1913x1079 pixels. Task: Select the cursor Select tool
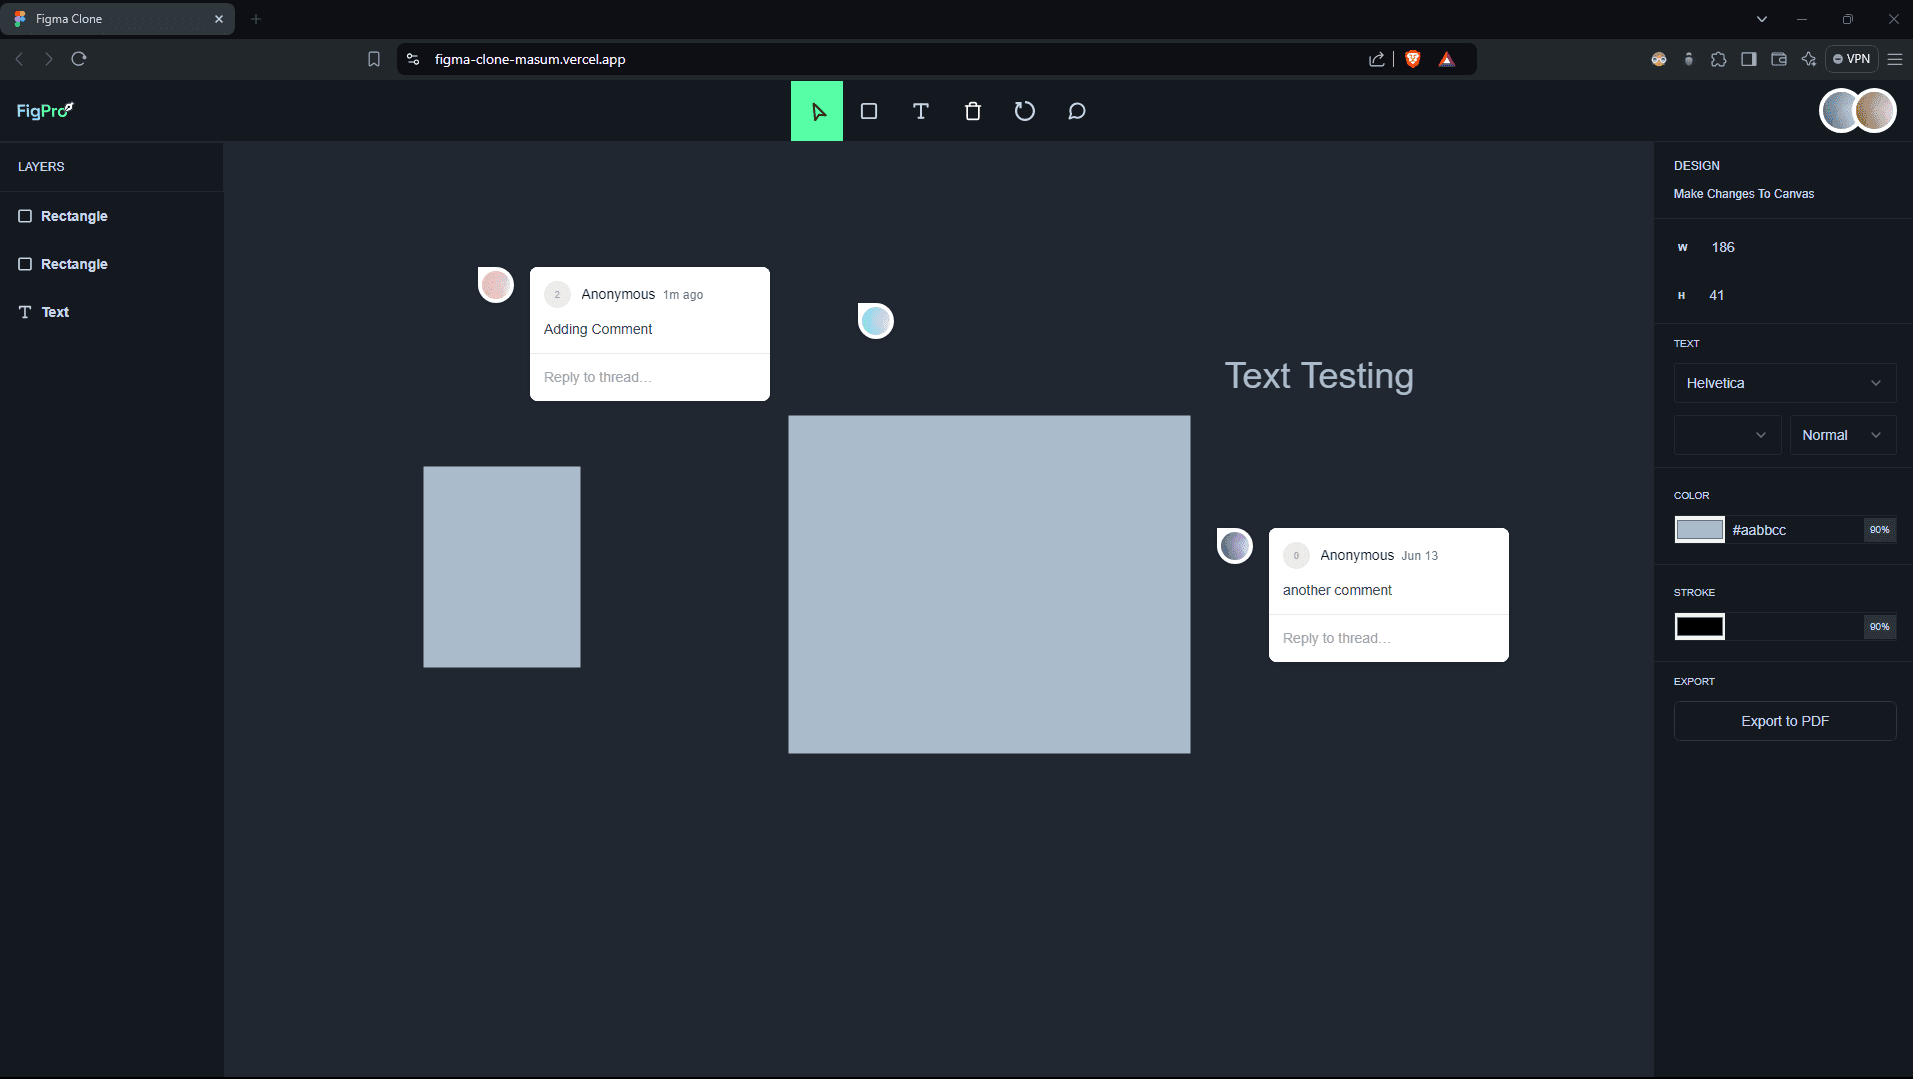coord(817,111)
